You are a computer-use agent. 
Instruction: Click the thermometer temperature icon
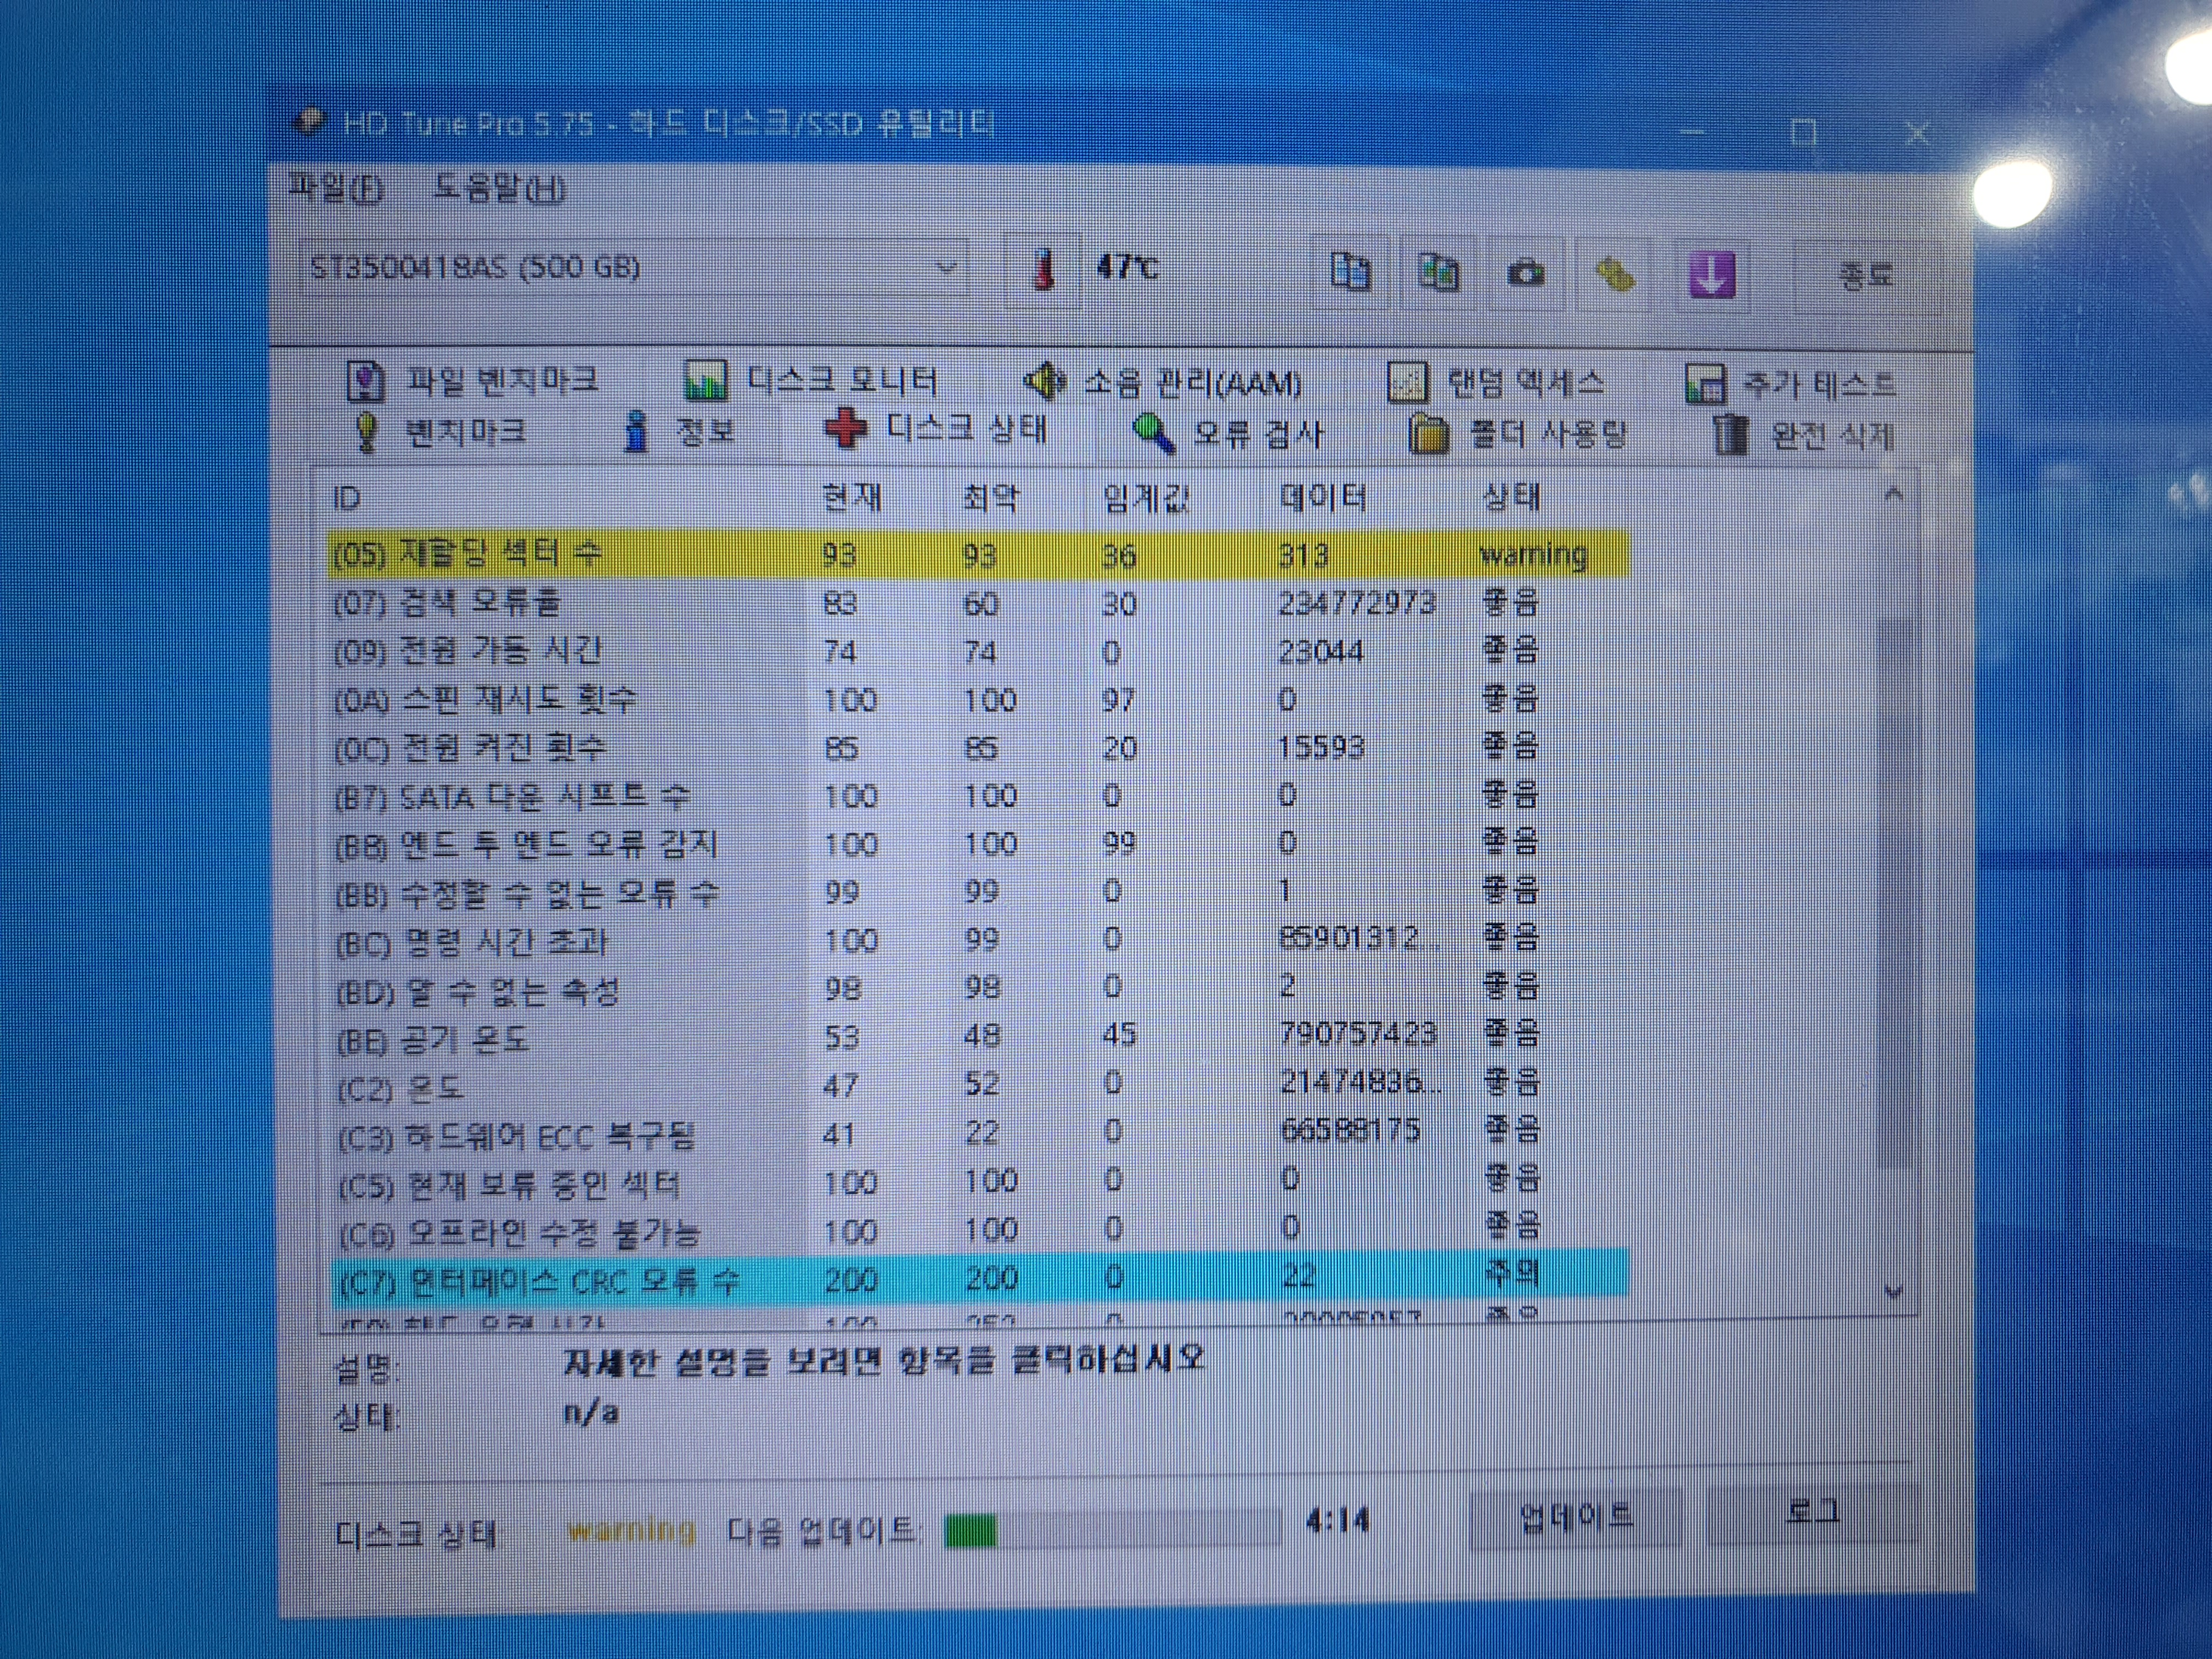pos(1043,269)
